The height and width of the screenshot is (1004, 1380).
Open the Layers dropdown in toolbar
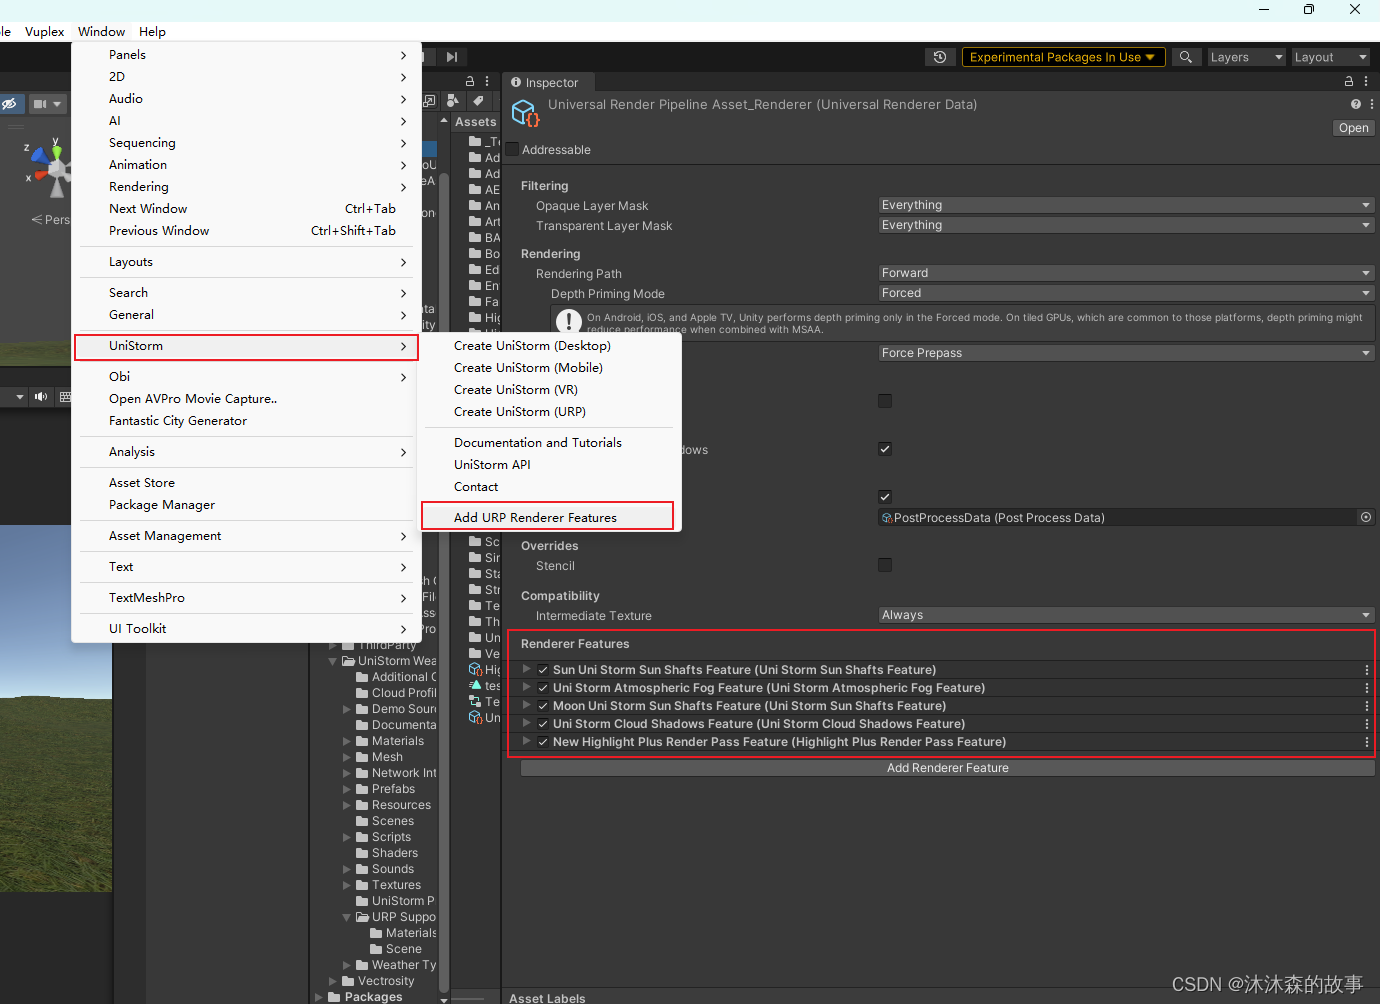click(1246, 57)
